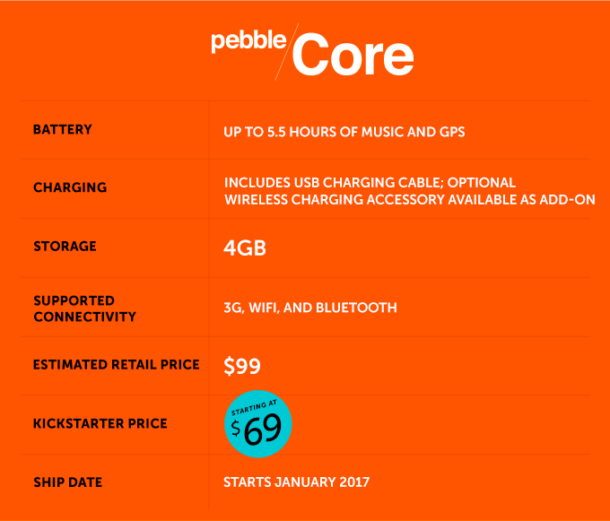Click the $99 retail price value

point(242,366)
